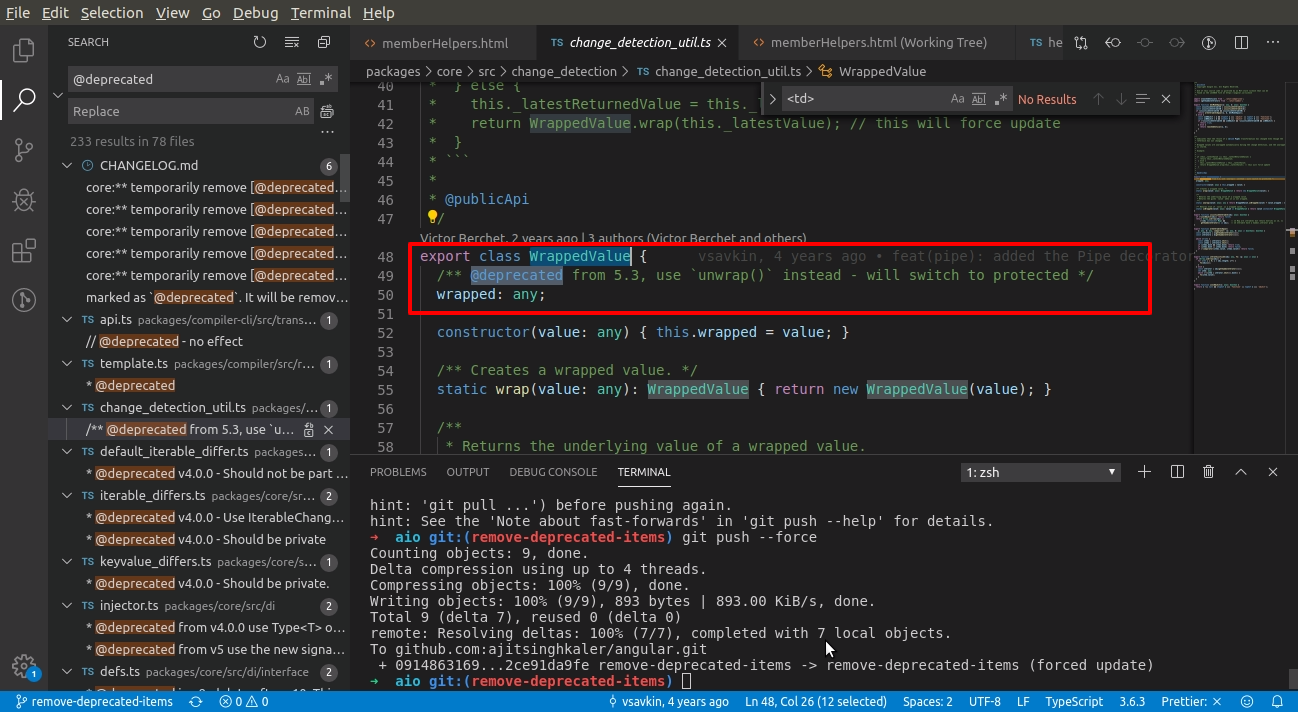Change language mode from TypeScript

[x=1074, y=701]
